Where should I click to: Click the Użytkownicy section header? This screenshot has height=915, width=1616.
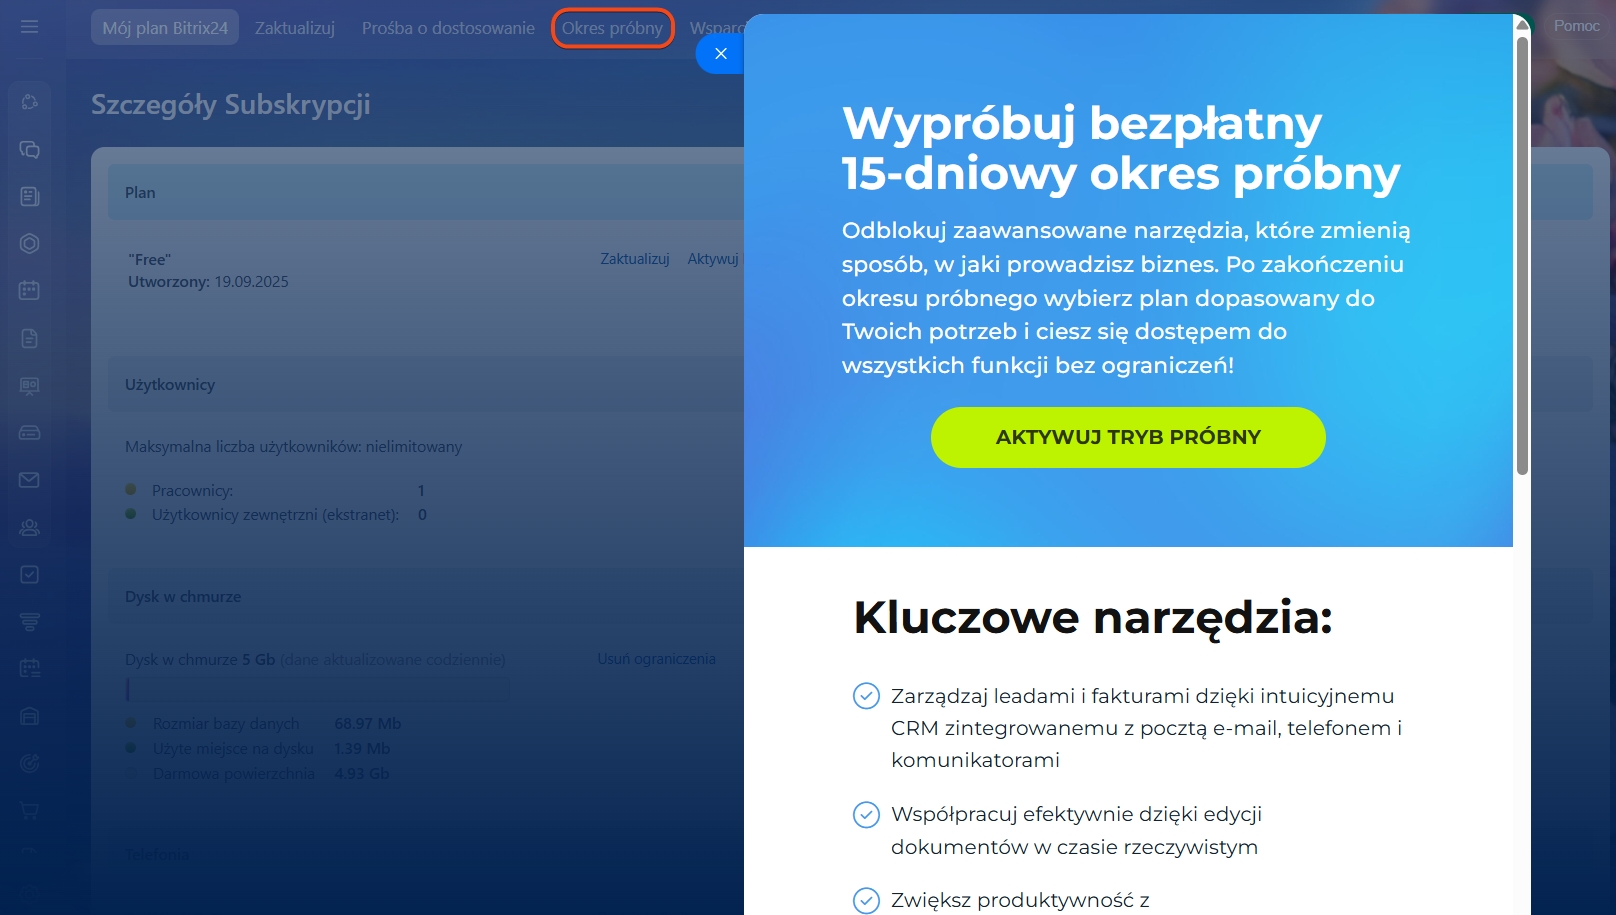coord(170,384)
